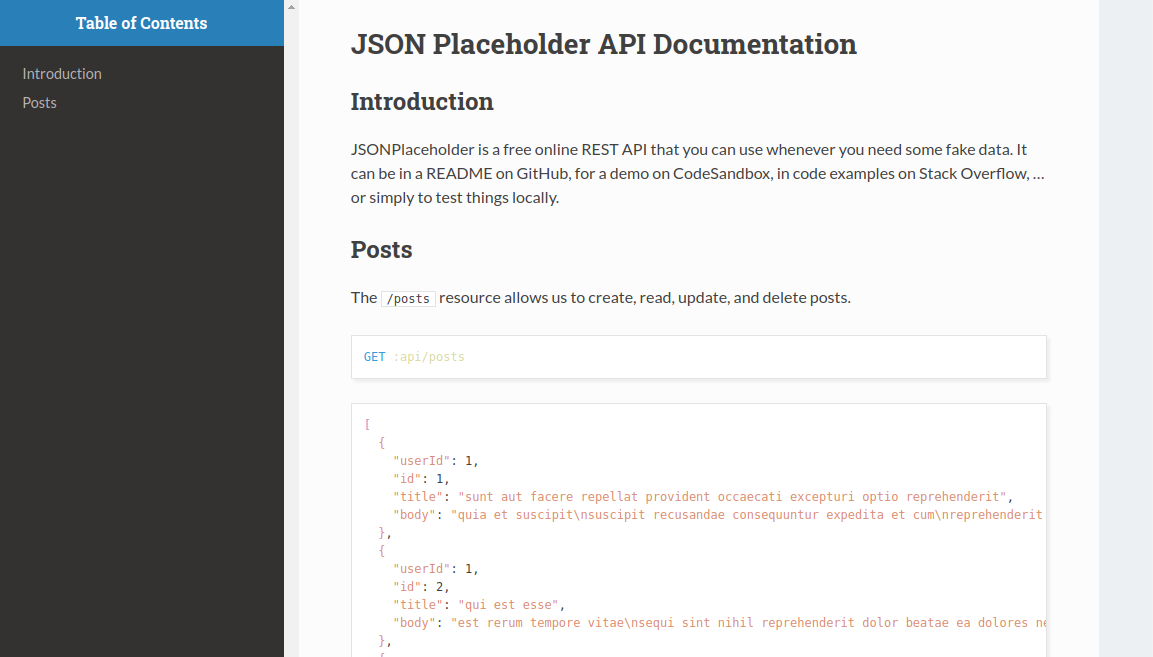Click the sidebar scrollbar up arrow
The height and width of the screenshot is (657, 1153).
(x=291, y=6)
